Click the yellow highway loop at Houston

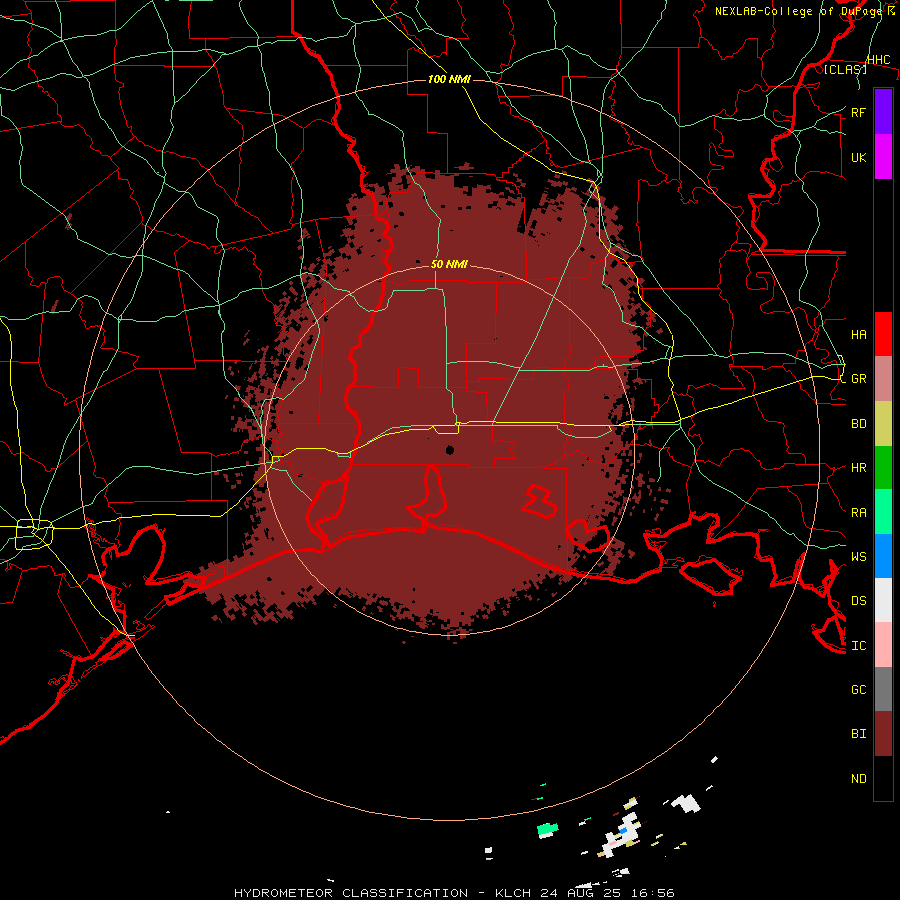[34, 534]
